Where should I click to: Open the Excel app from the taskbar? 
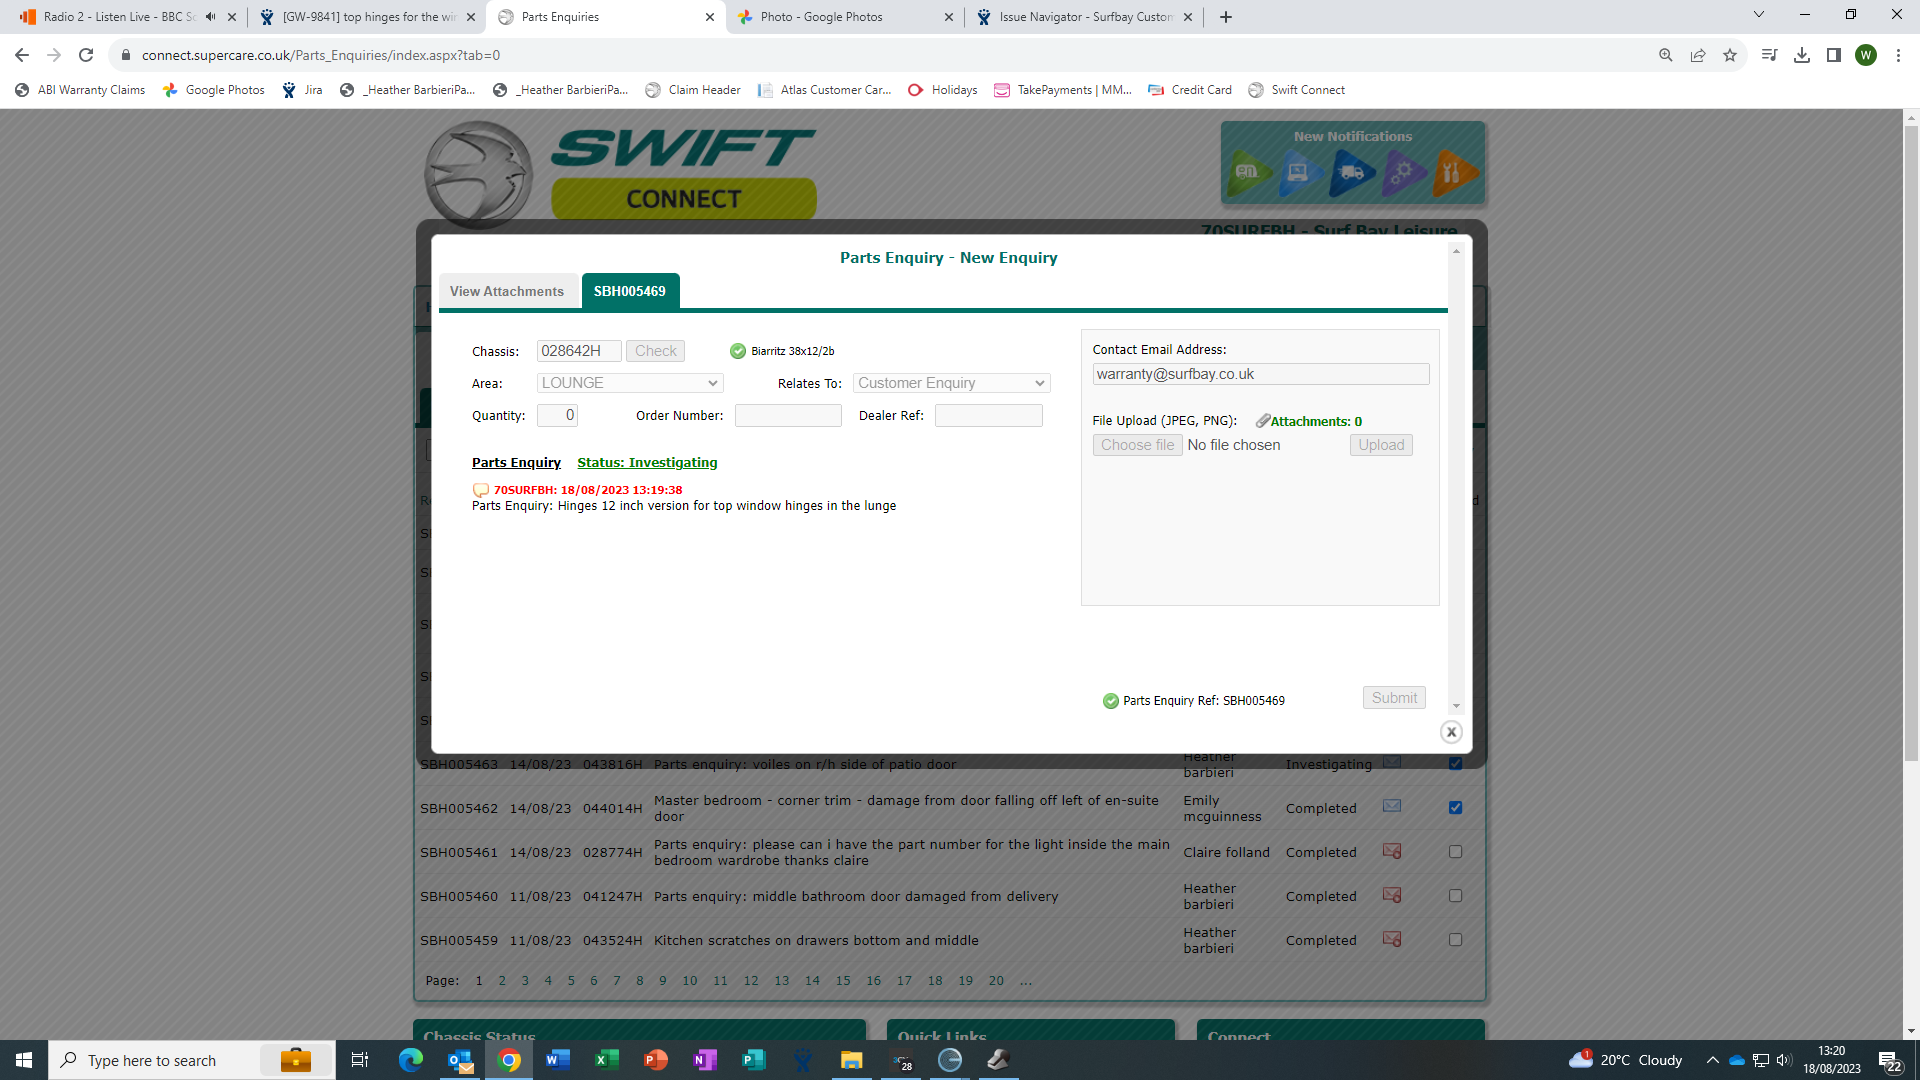point(606,1060)
